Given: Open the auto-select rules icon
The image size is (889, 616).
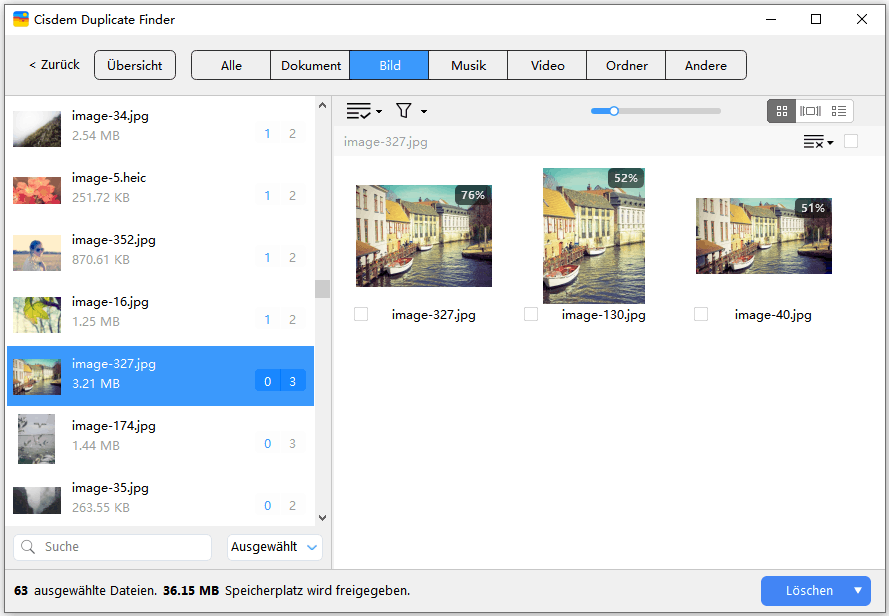Looking at the screenshot, I should coord(364,111).
